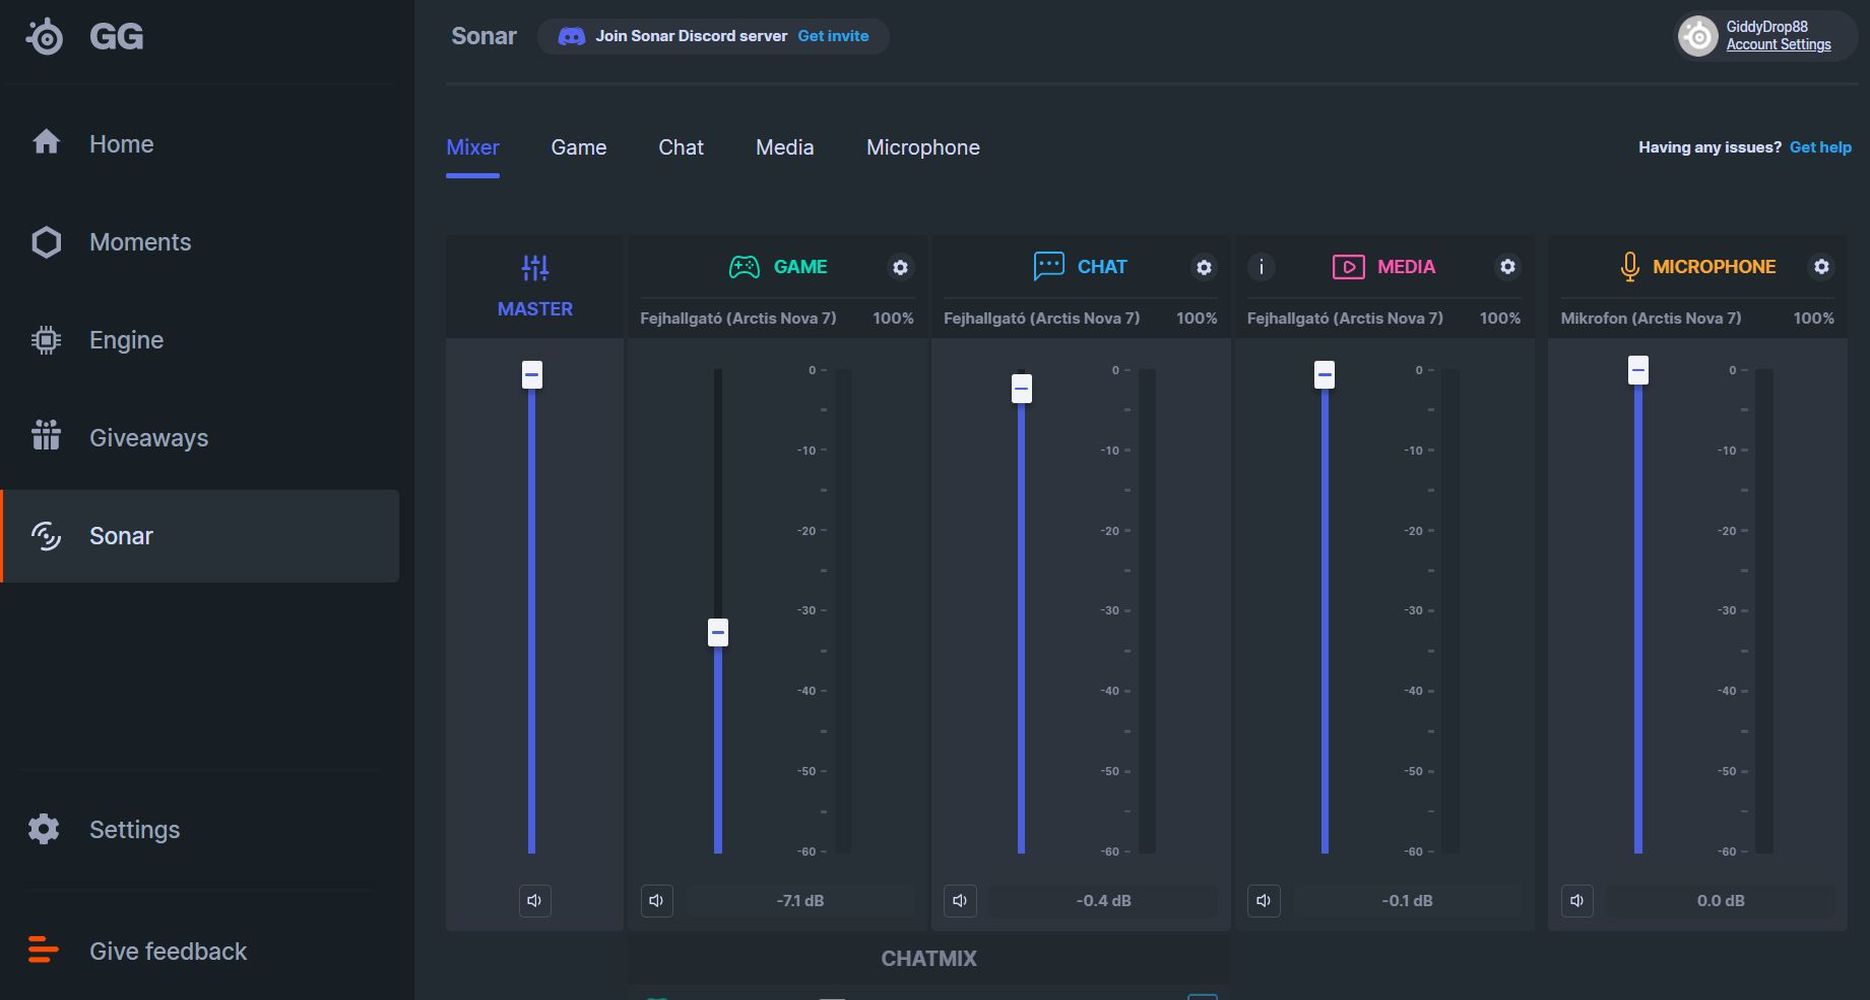Mute the Microphone channel
Viewport: 1870px width, 1000px height.
point(1577,900)
